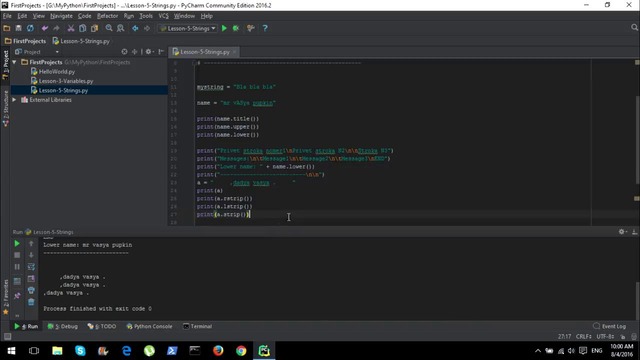Open the Refactor menu

[x=107, y=16]
